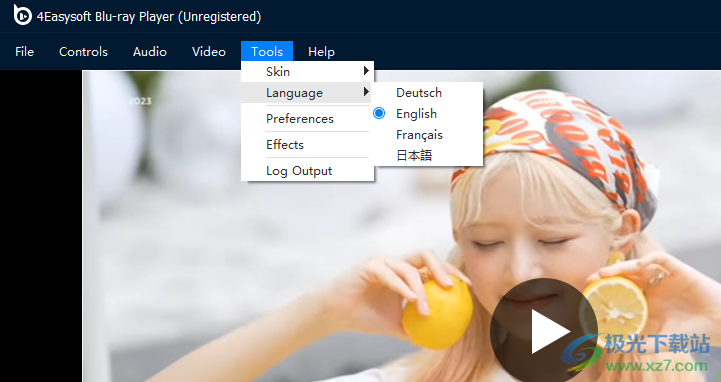The image size is (721, 382).
Task: Click the 4Easysoft app logo icon
Action: 22,15
